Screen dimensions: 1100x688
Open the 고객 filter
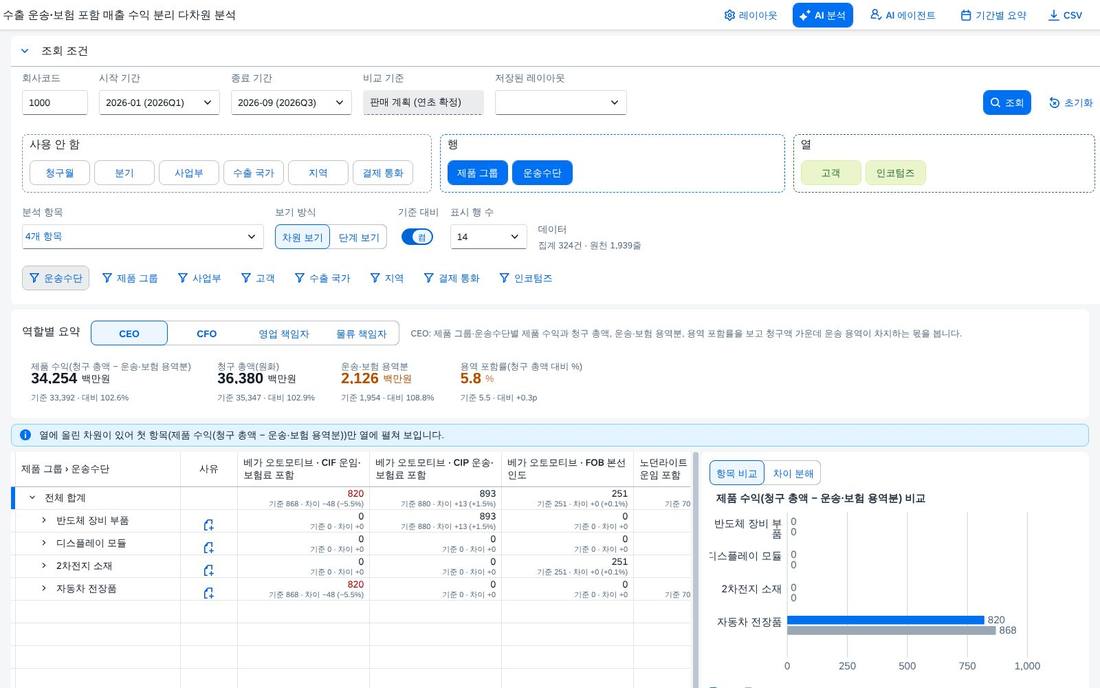(x=258, y=278)
